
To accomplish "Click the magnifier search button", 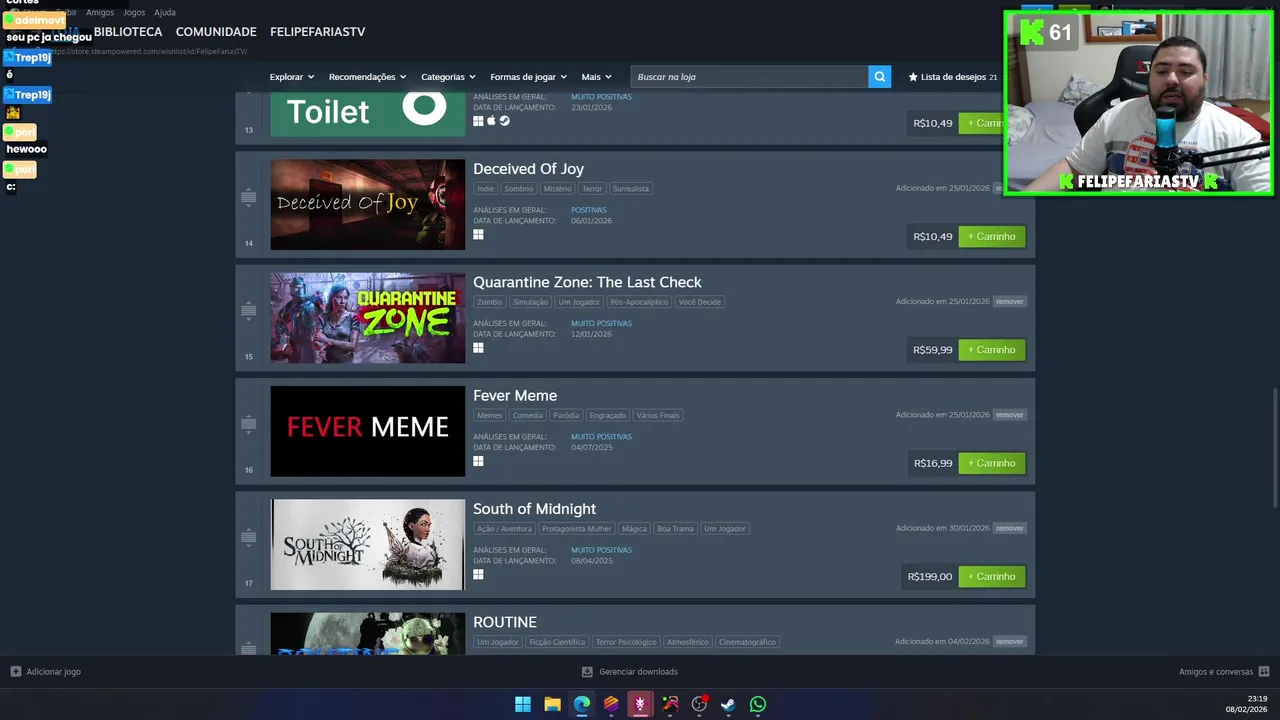I will (x=879, y=76).
